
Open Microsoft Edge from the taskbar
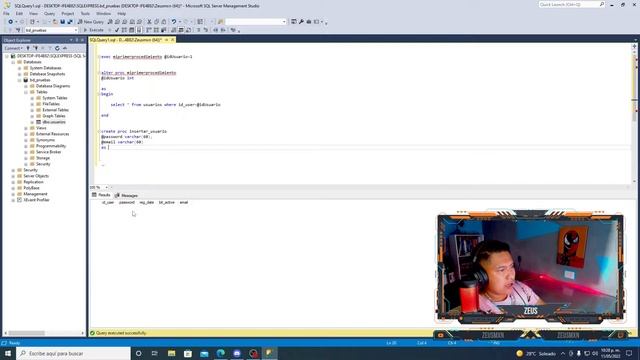[x=220, y=353]
